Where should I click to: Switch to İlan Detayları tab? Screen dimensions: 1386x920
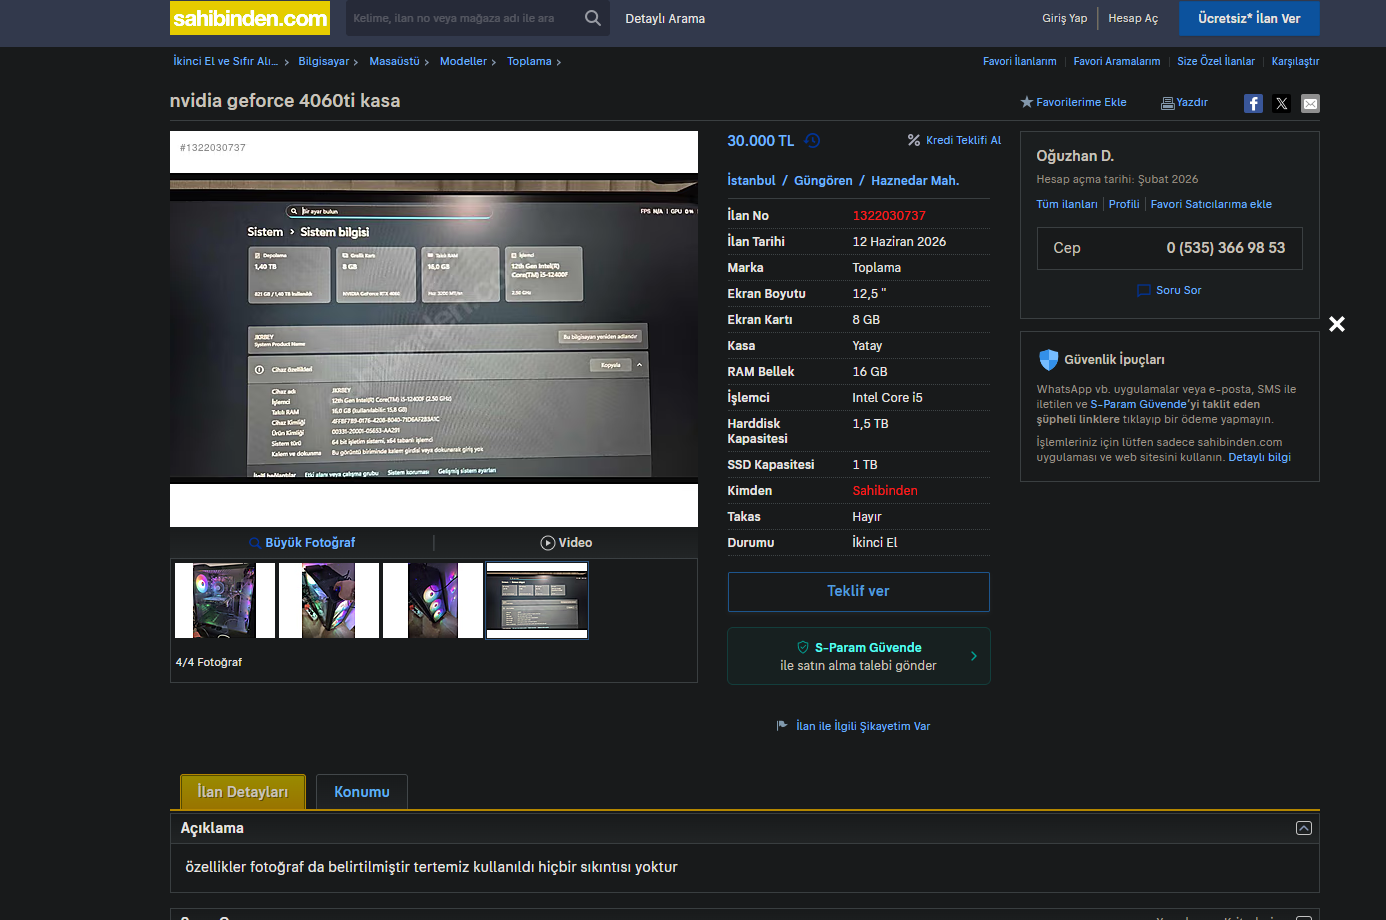[243, 792]
